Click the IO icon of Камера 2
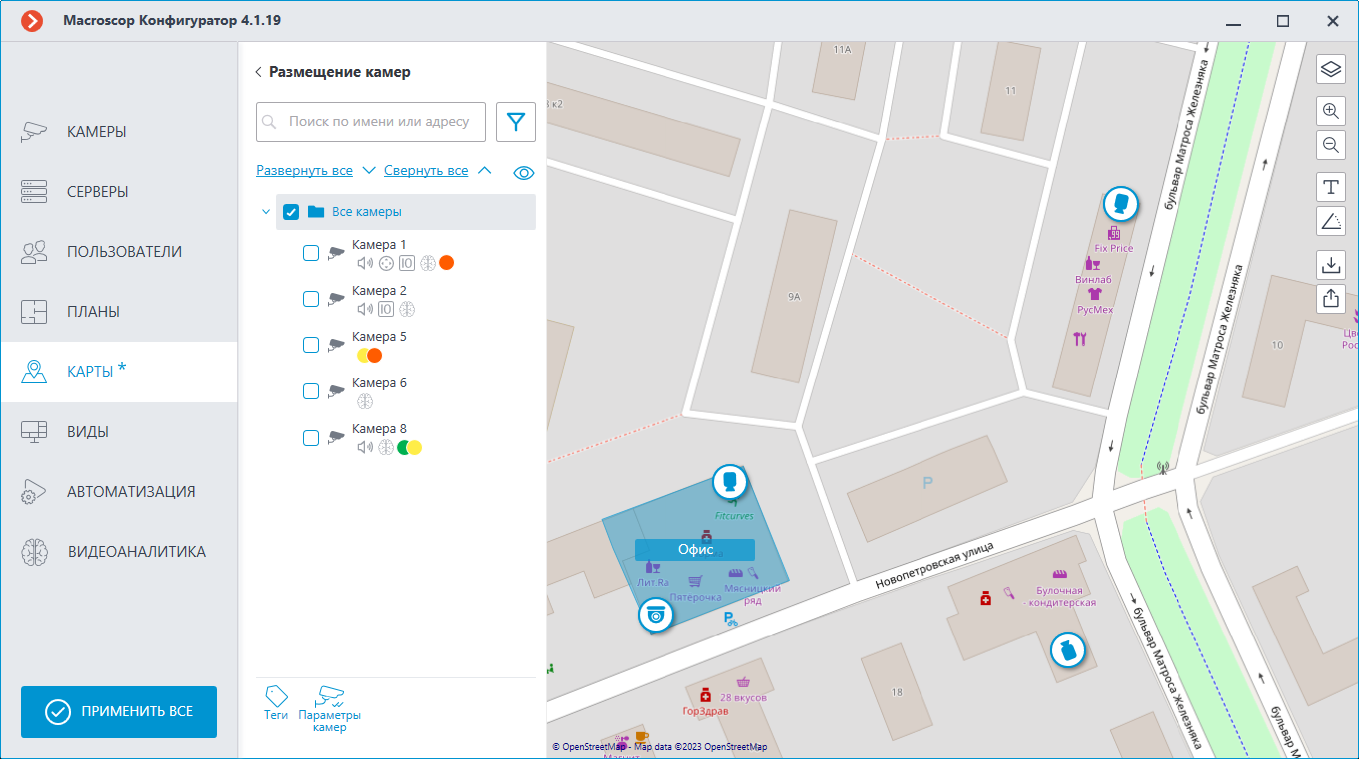 (x=385, y=309)
